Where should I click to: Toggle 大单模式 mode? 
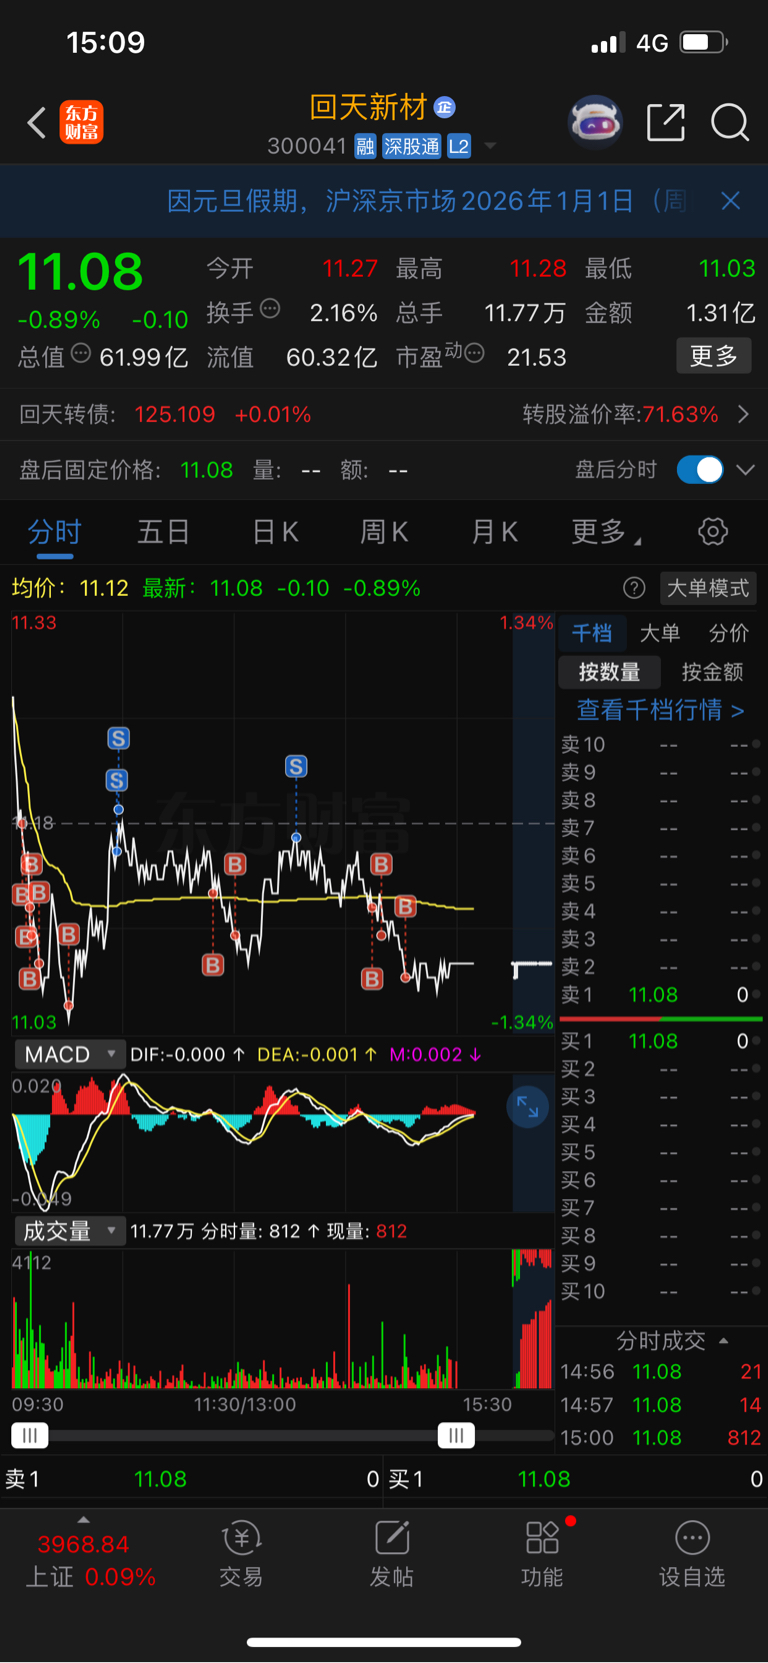pos(707,588)
